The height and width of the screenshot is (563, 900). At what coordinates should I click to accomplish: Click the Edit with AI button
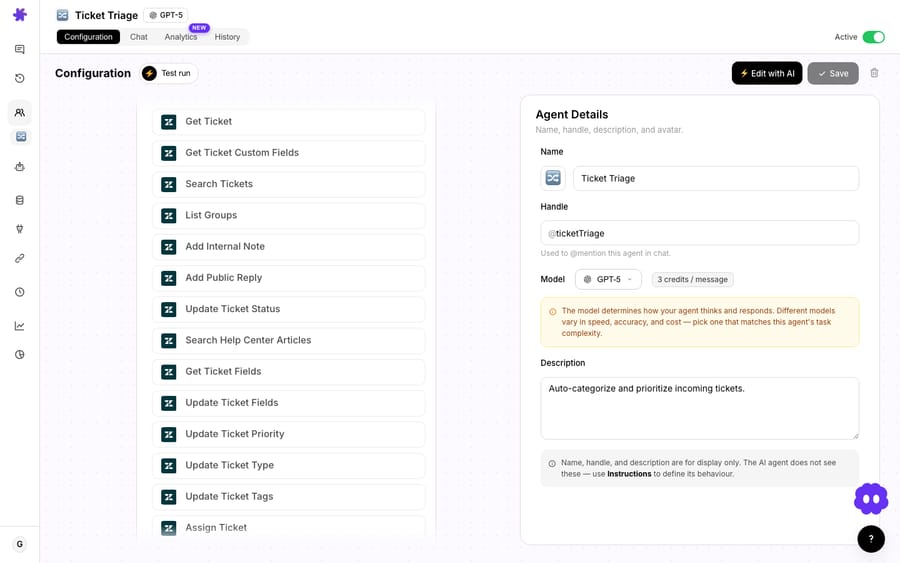pyautogui.click(x=767, y=73)
